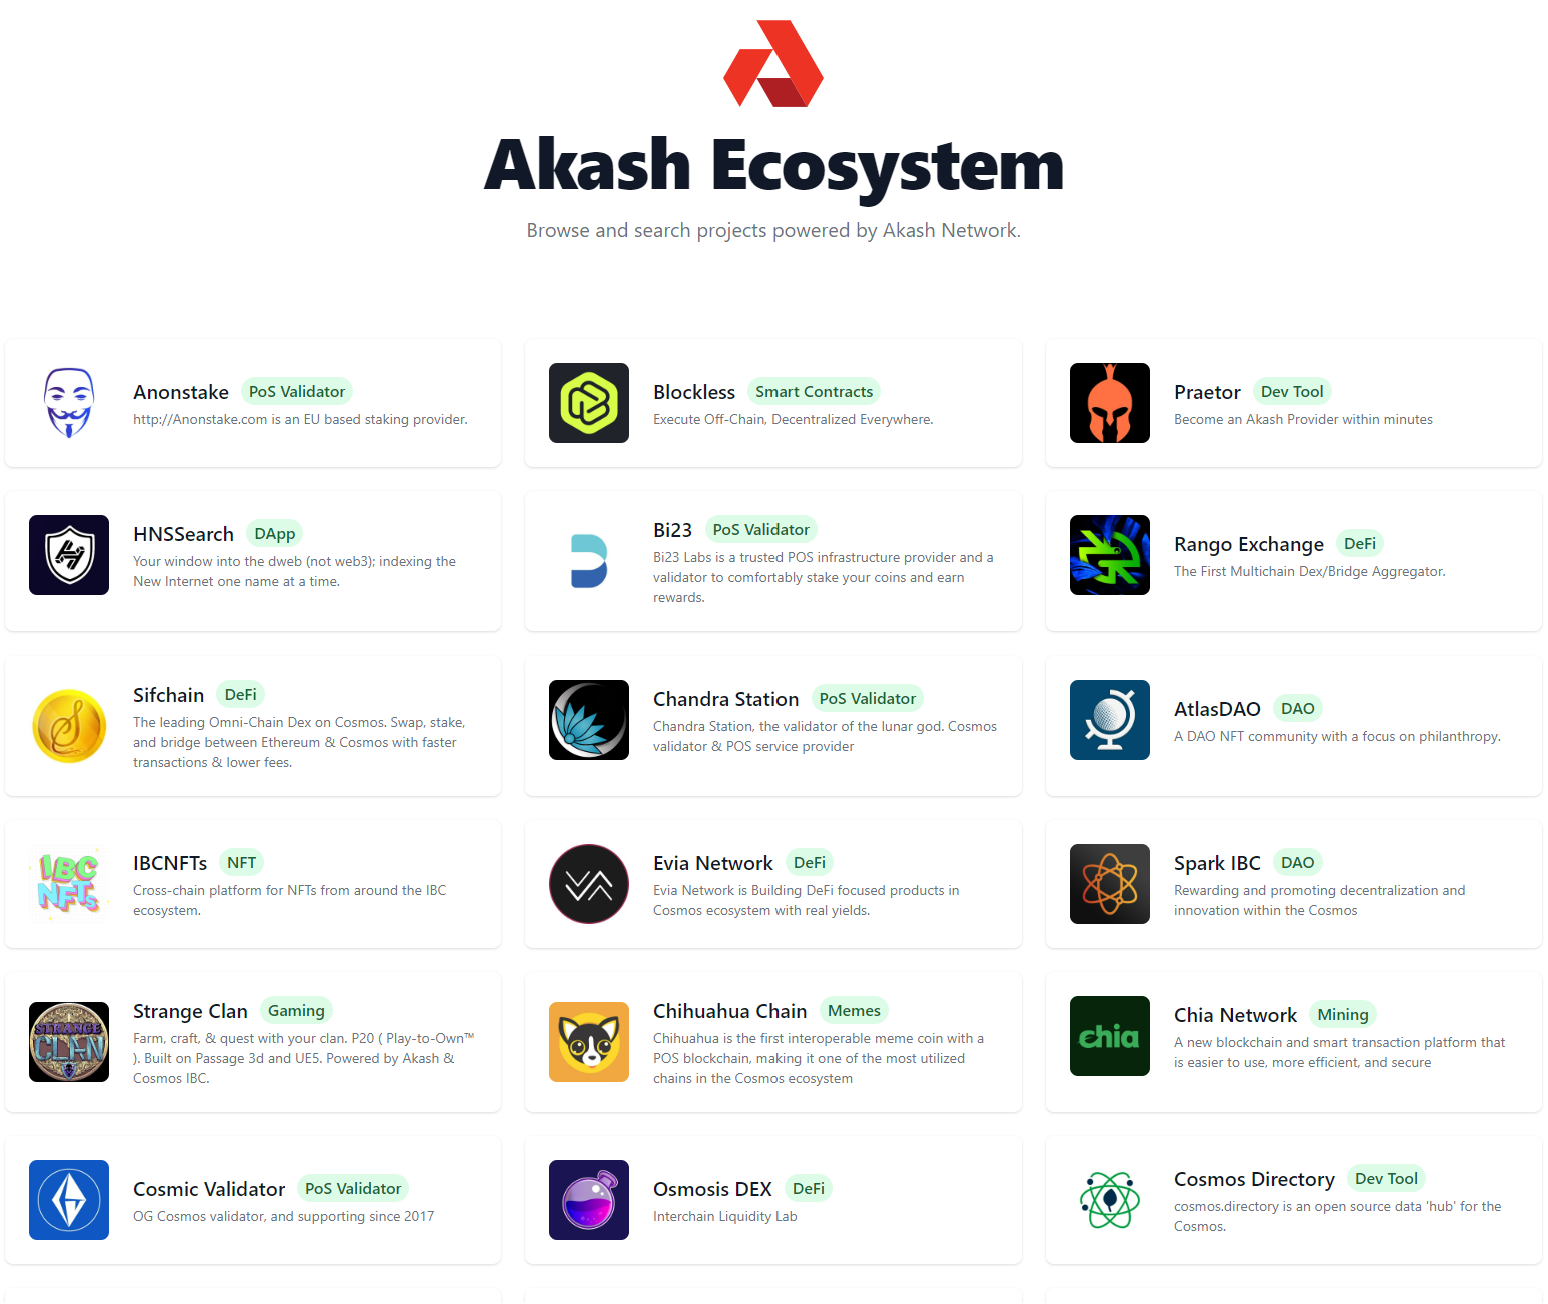Click the Memes tag on Chihuahua Chain
The image size is (1548, 1304).
854,1011
